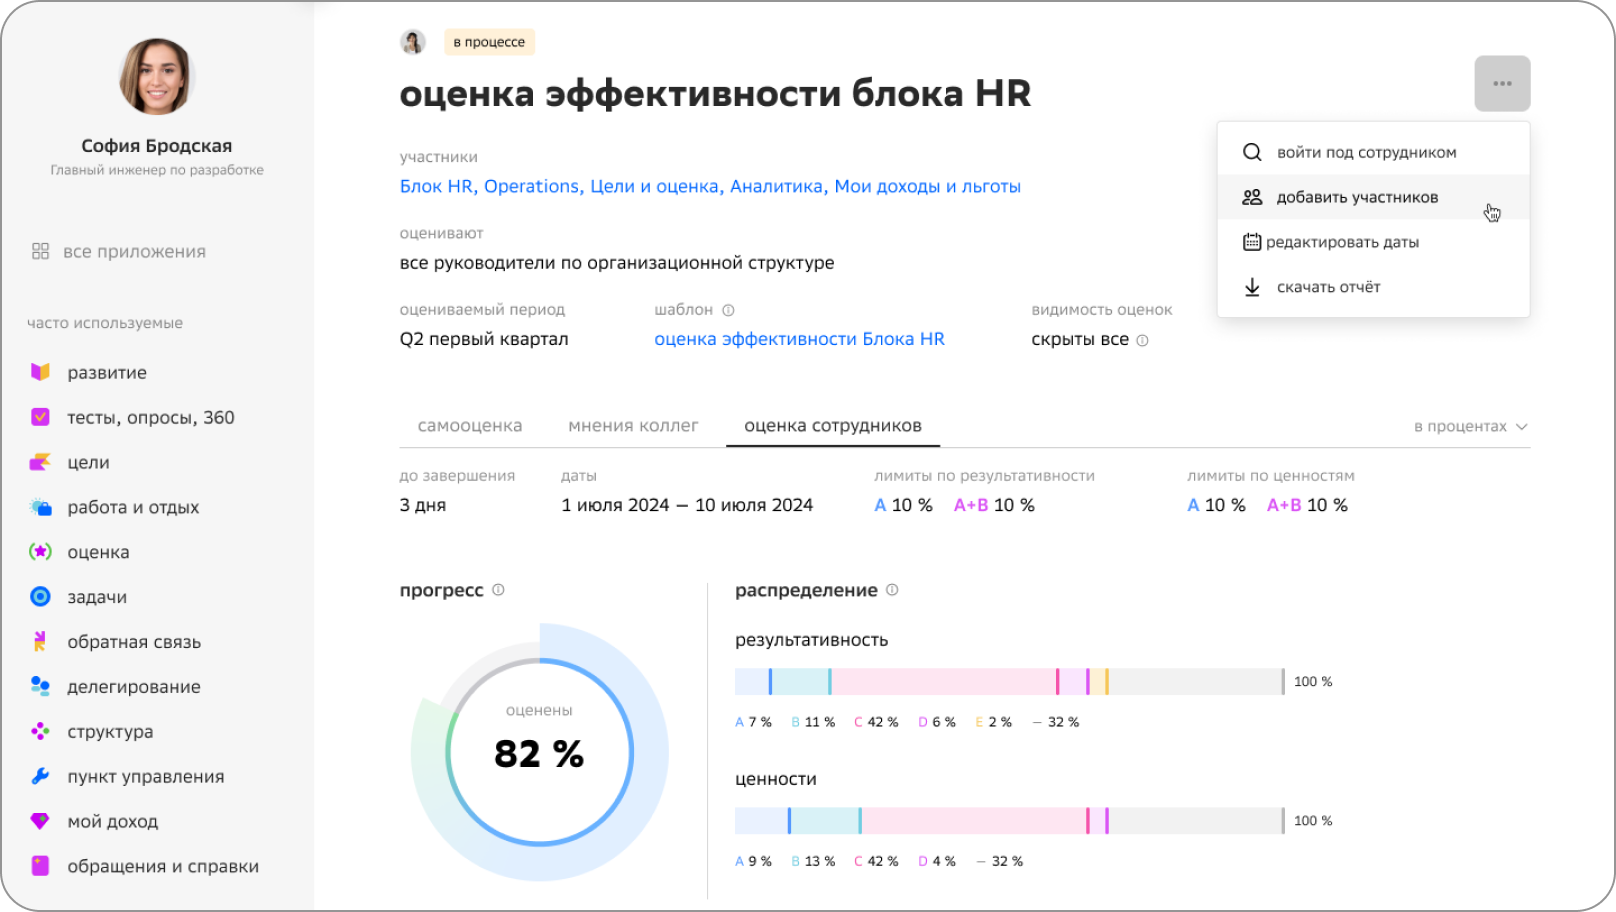Choose добавить участников from the menu
Viewport: 1616px width, 912px height.
1357,198
